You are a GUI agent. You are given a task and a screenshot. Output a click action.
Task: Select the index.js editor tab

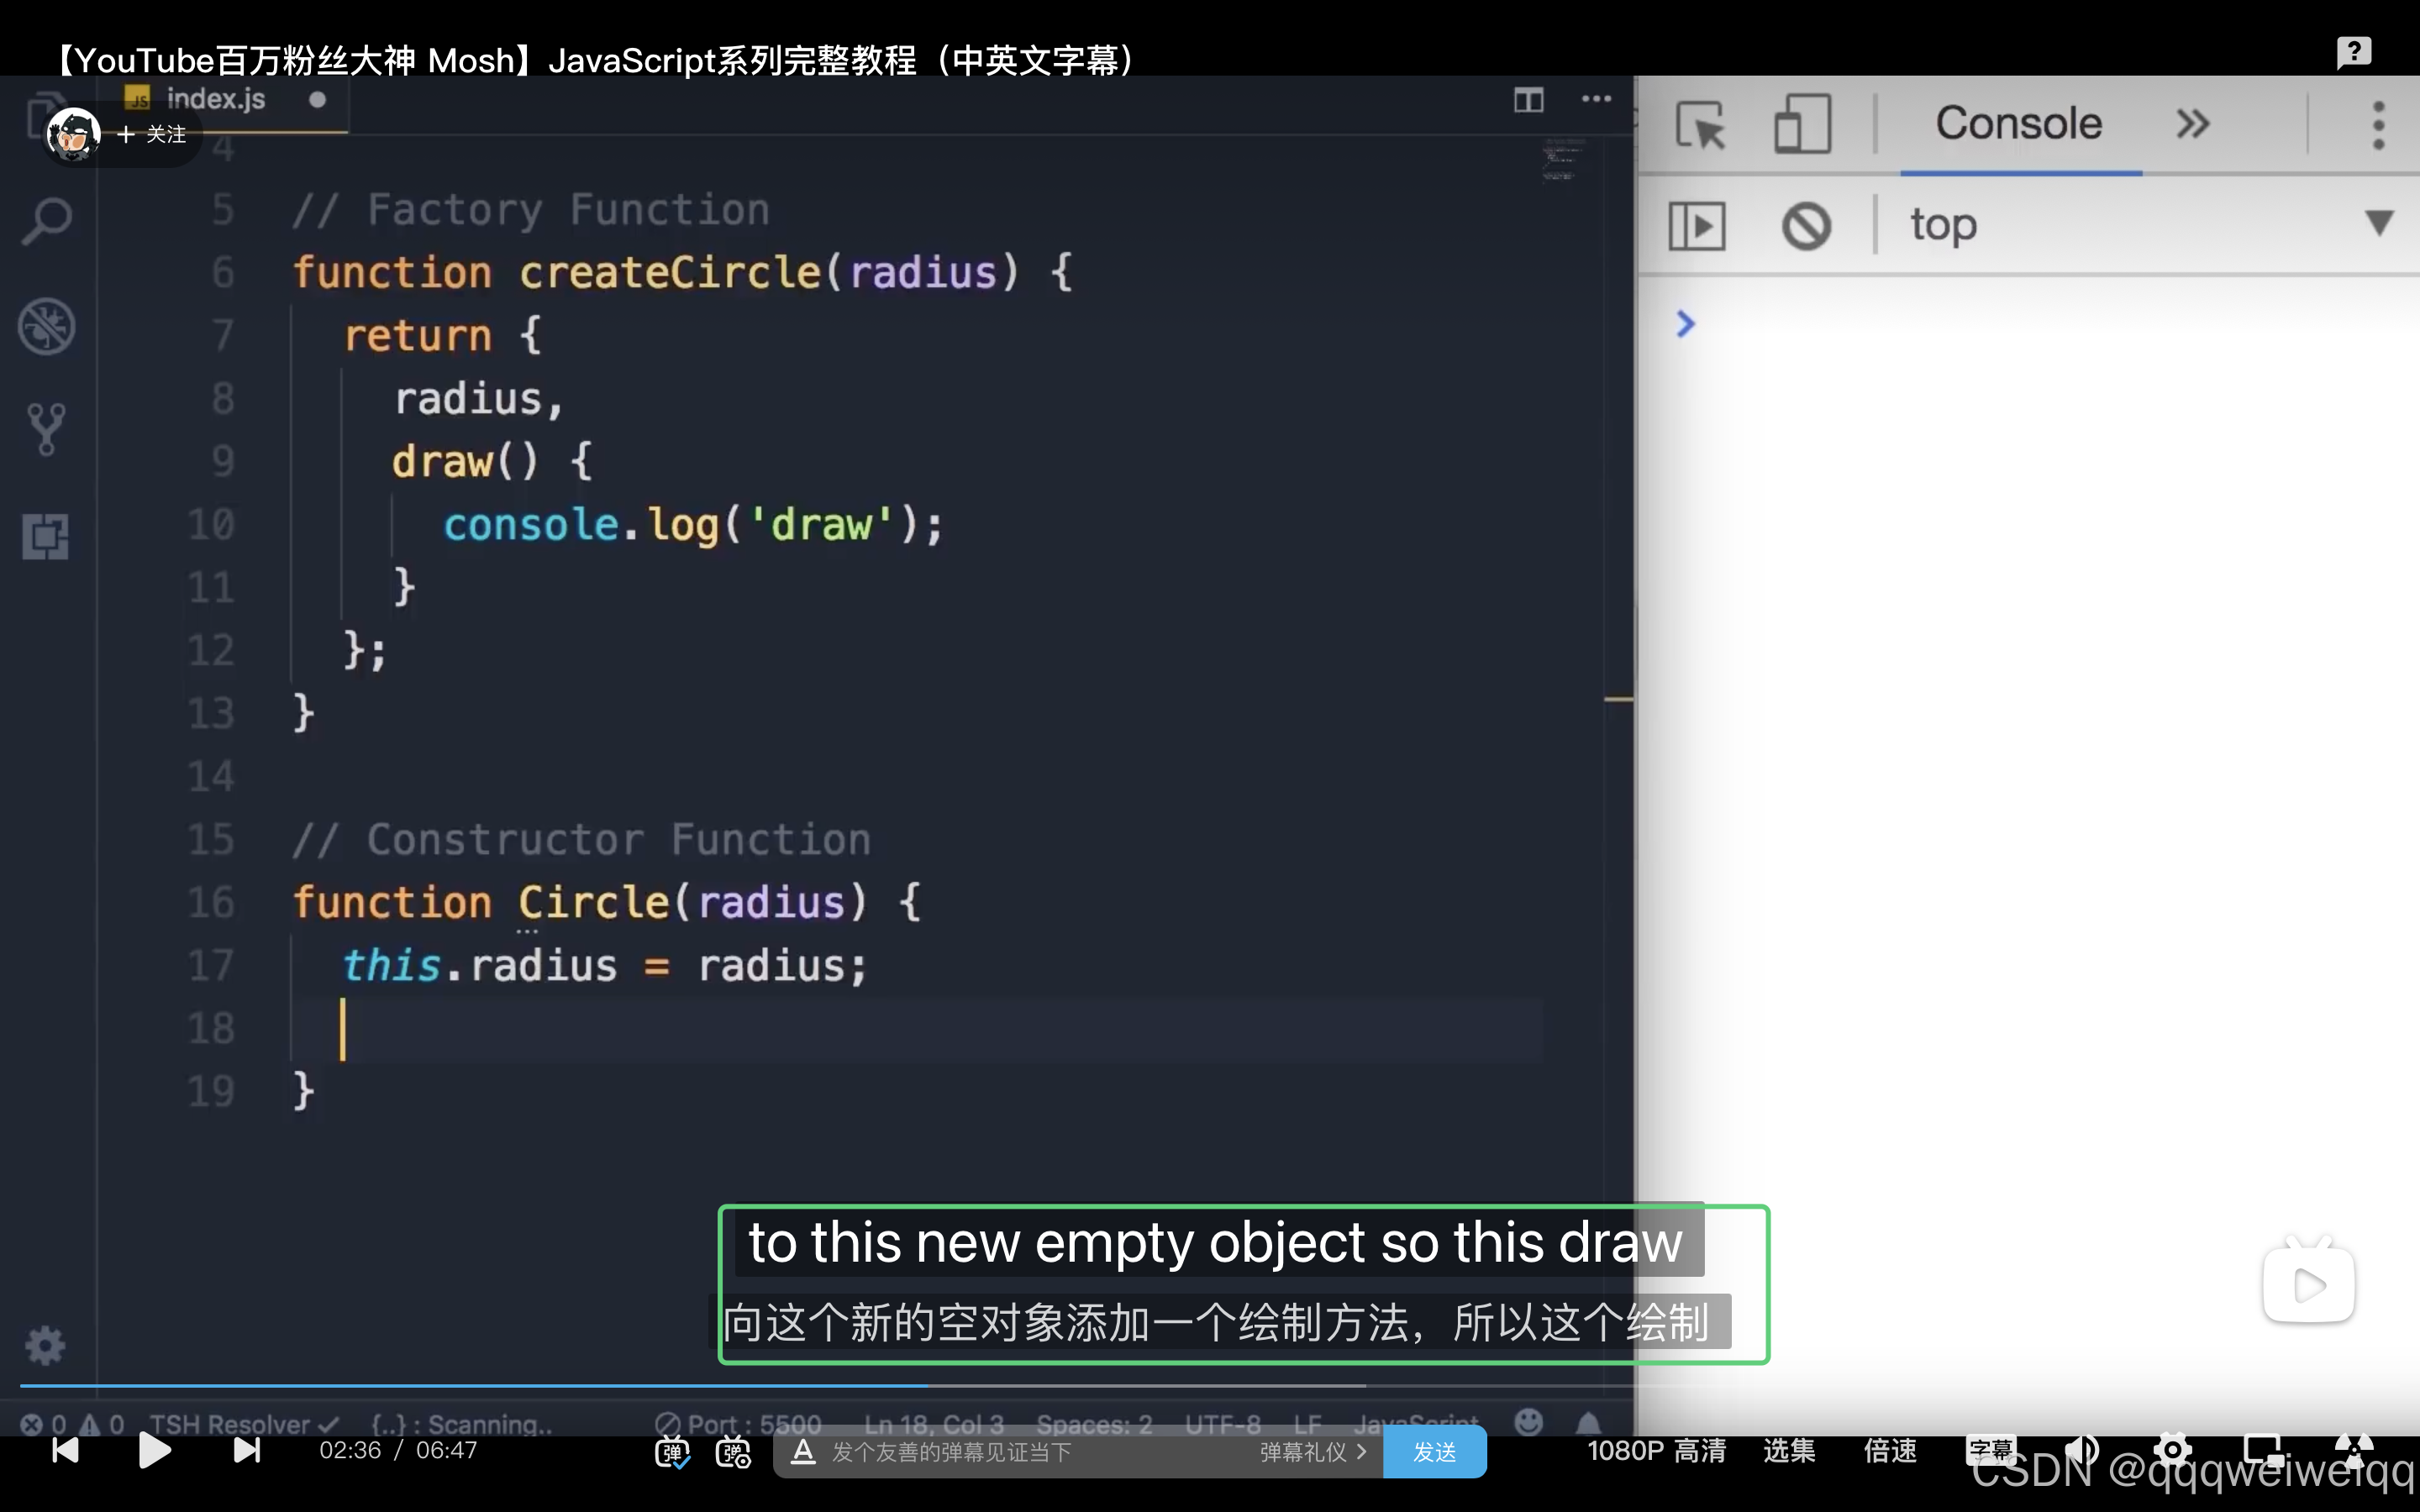pyautogui.click(x=216, y=99)
